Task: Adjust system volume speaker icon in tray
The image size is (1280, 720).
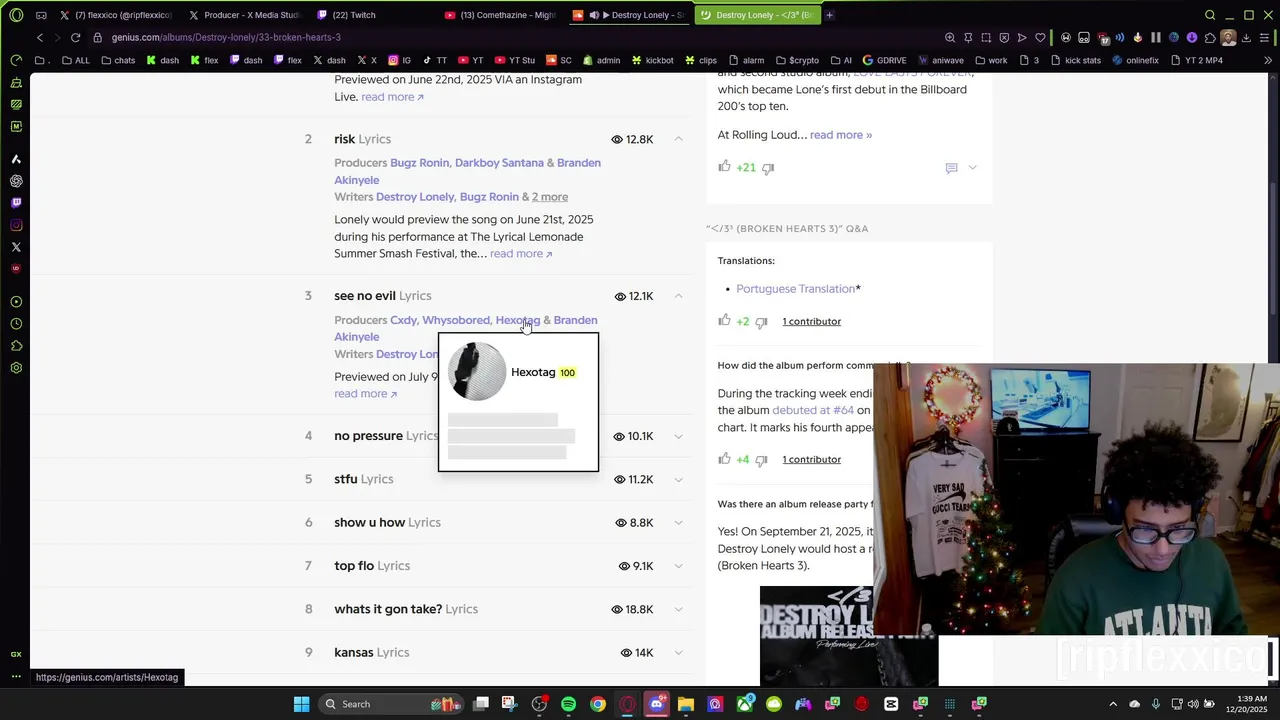Action: pos(1192,704)
